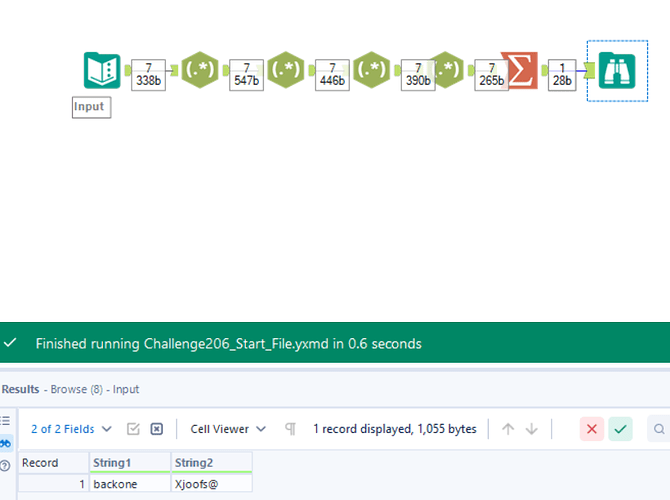Open the 2 of 2 Fields dropdown
Viewport: 670px width, 500px height.
71,429
